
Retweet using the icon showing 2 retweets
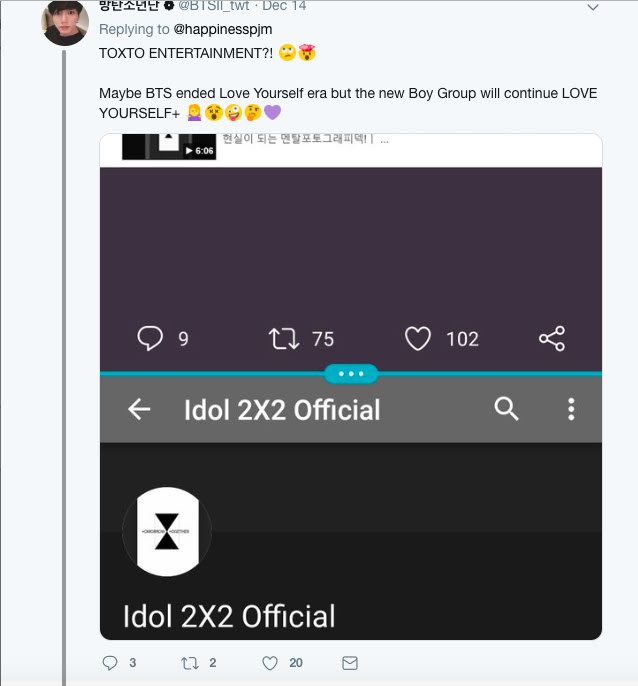point(188,663)
